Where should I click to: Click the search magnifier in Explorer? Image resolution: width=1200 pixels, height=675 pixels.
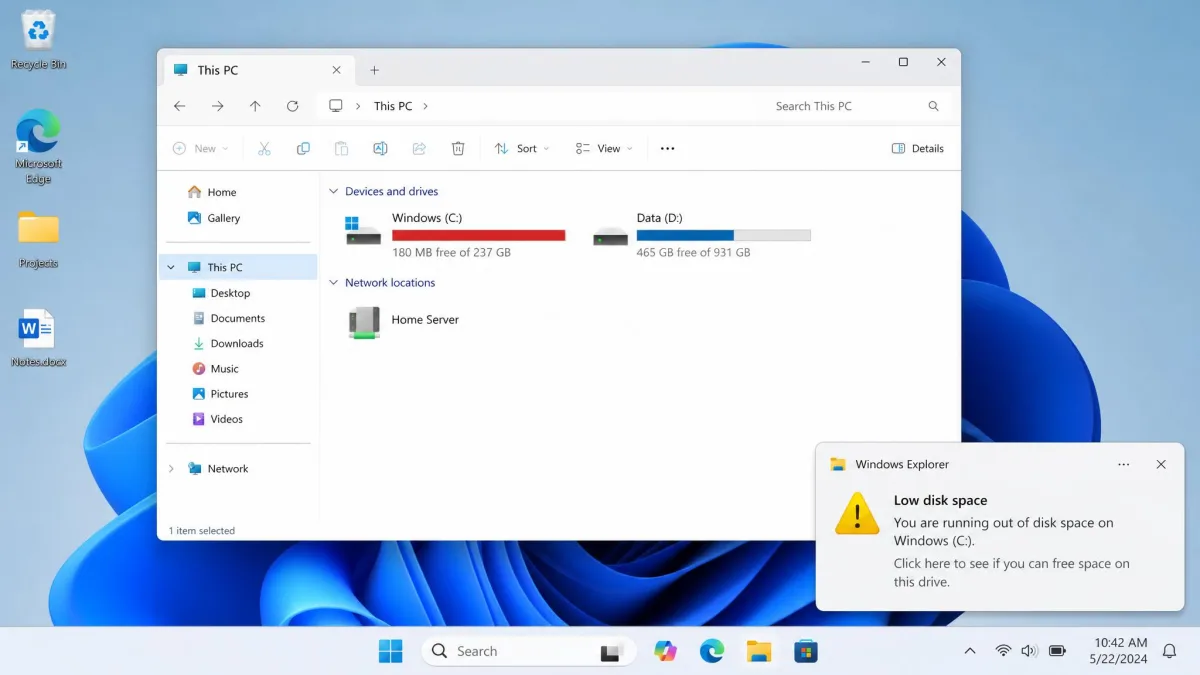pos(934,106)
